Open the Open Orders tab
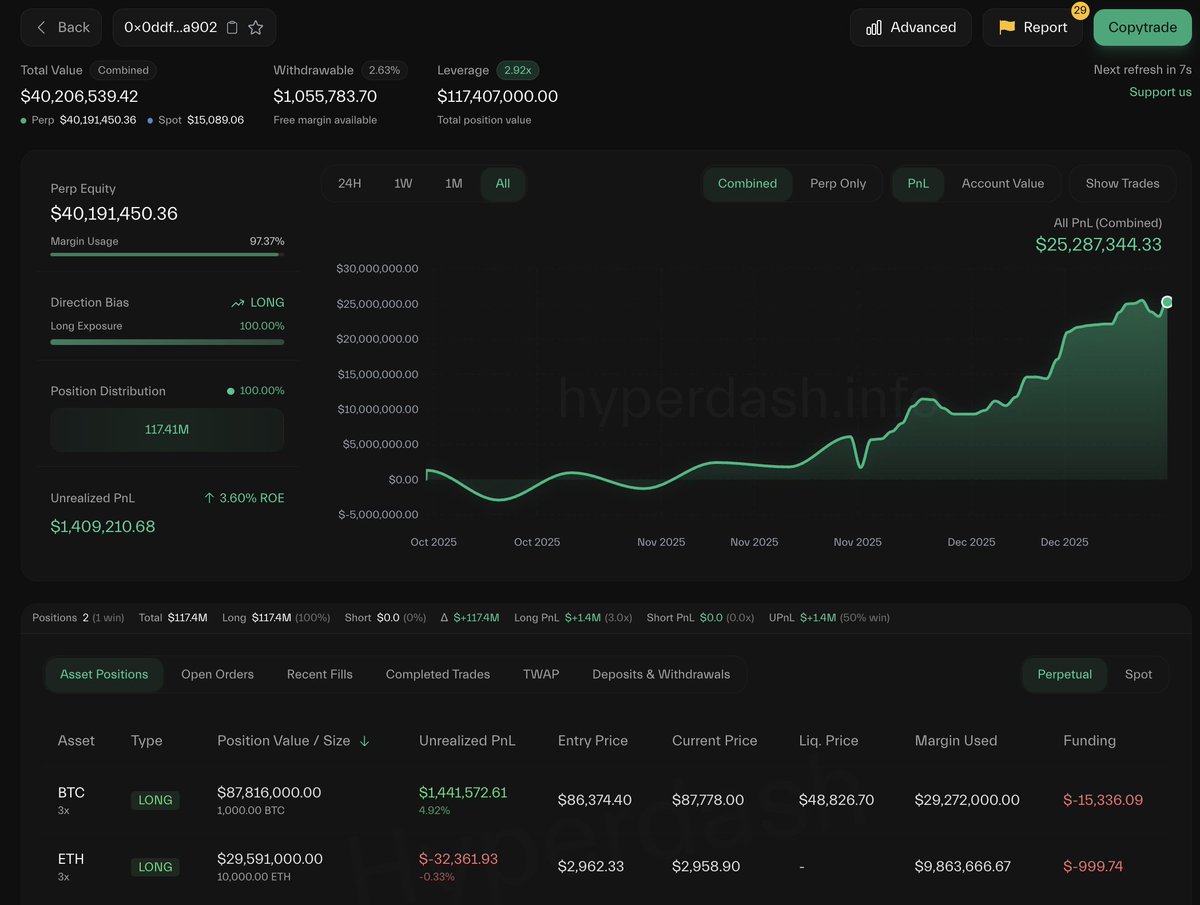1200x905 pixels. click(x=217, y=674)
